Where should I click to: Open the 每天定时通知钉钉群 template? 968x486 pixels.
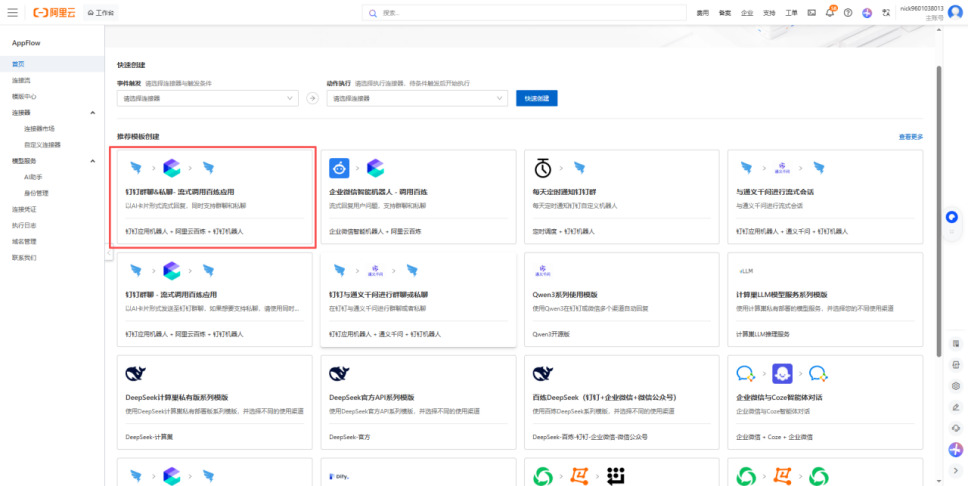[x=622, y=197]
